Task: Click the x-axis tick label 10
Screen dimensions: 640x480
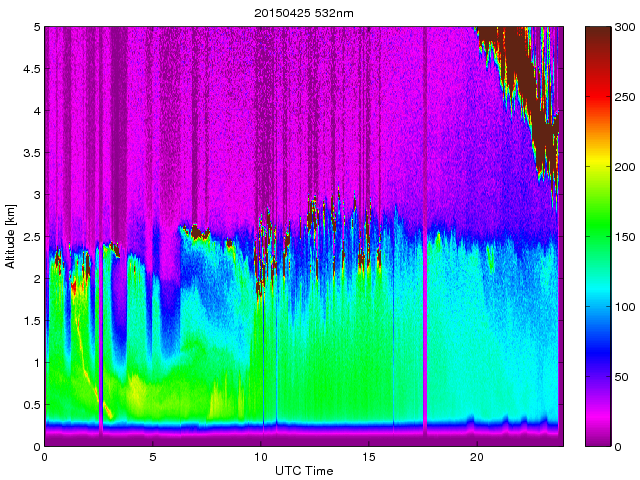Action: point(260,457)
